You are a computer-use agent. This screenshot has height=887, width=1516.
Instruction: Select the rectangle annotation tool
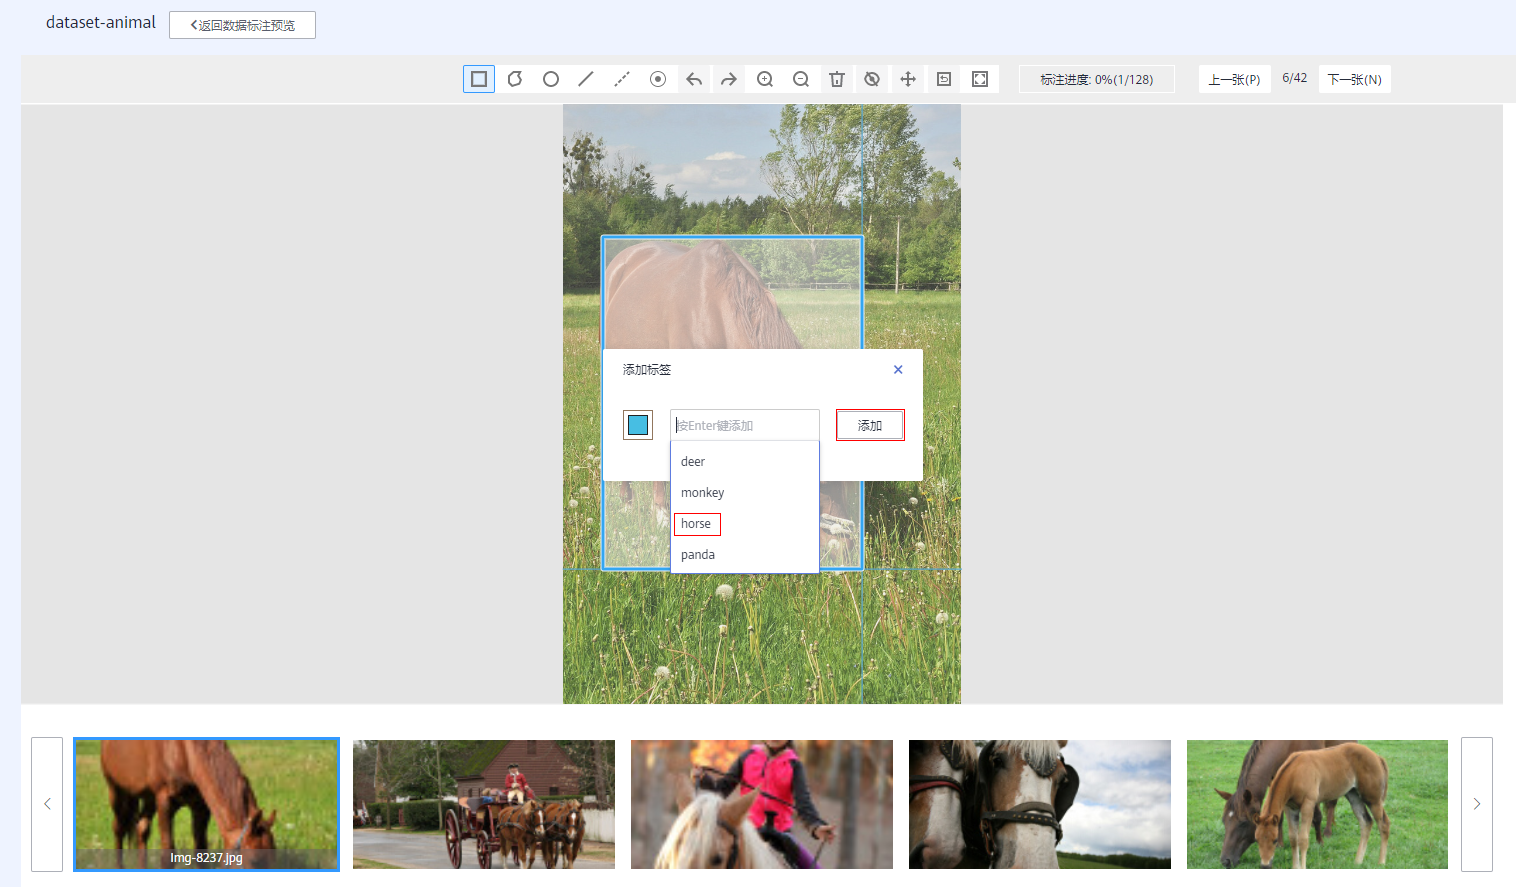[479, 79]
